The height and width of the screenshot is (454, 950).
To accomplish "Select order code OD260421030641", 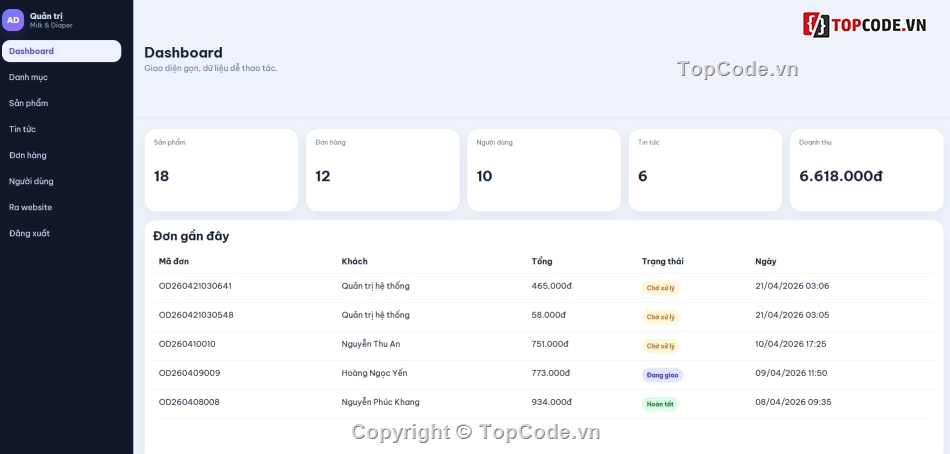I will [195, 285].
